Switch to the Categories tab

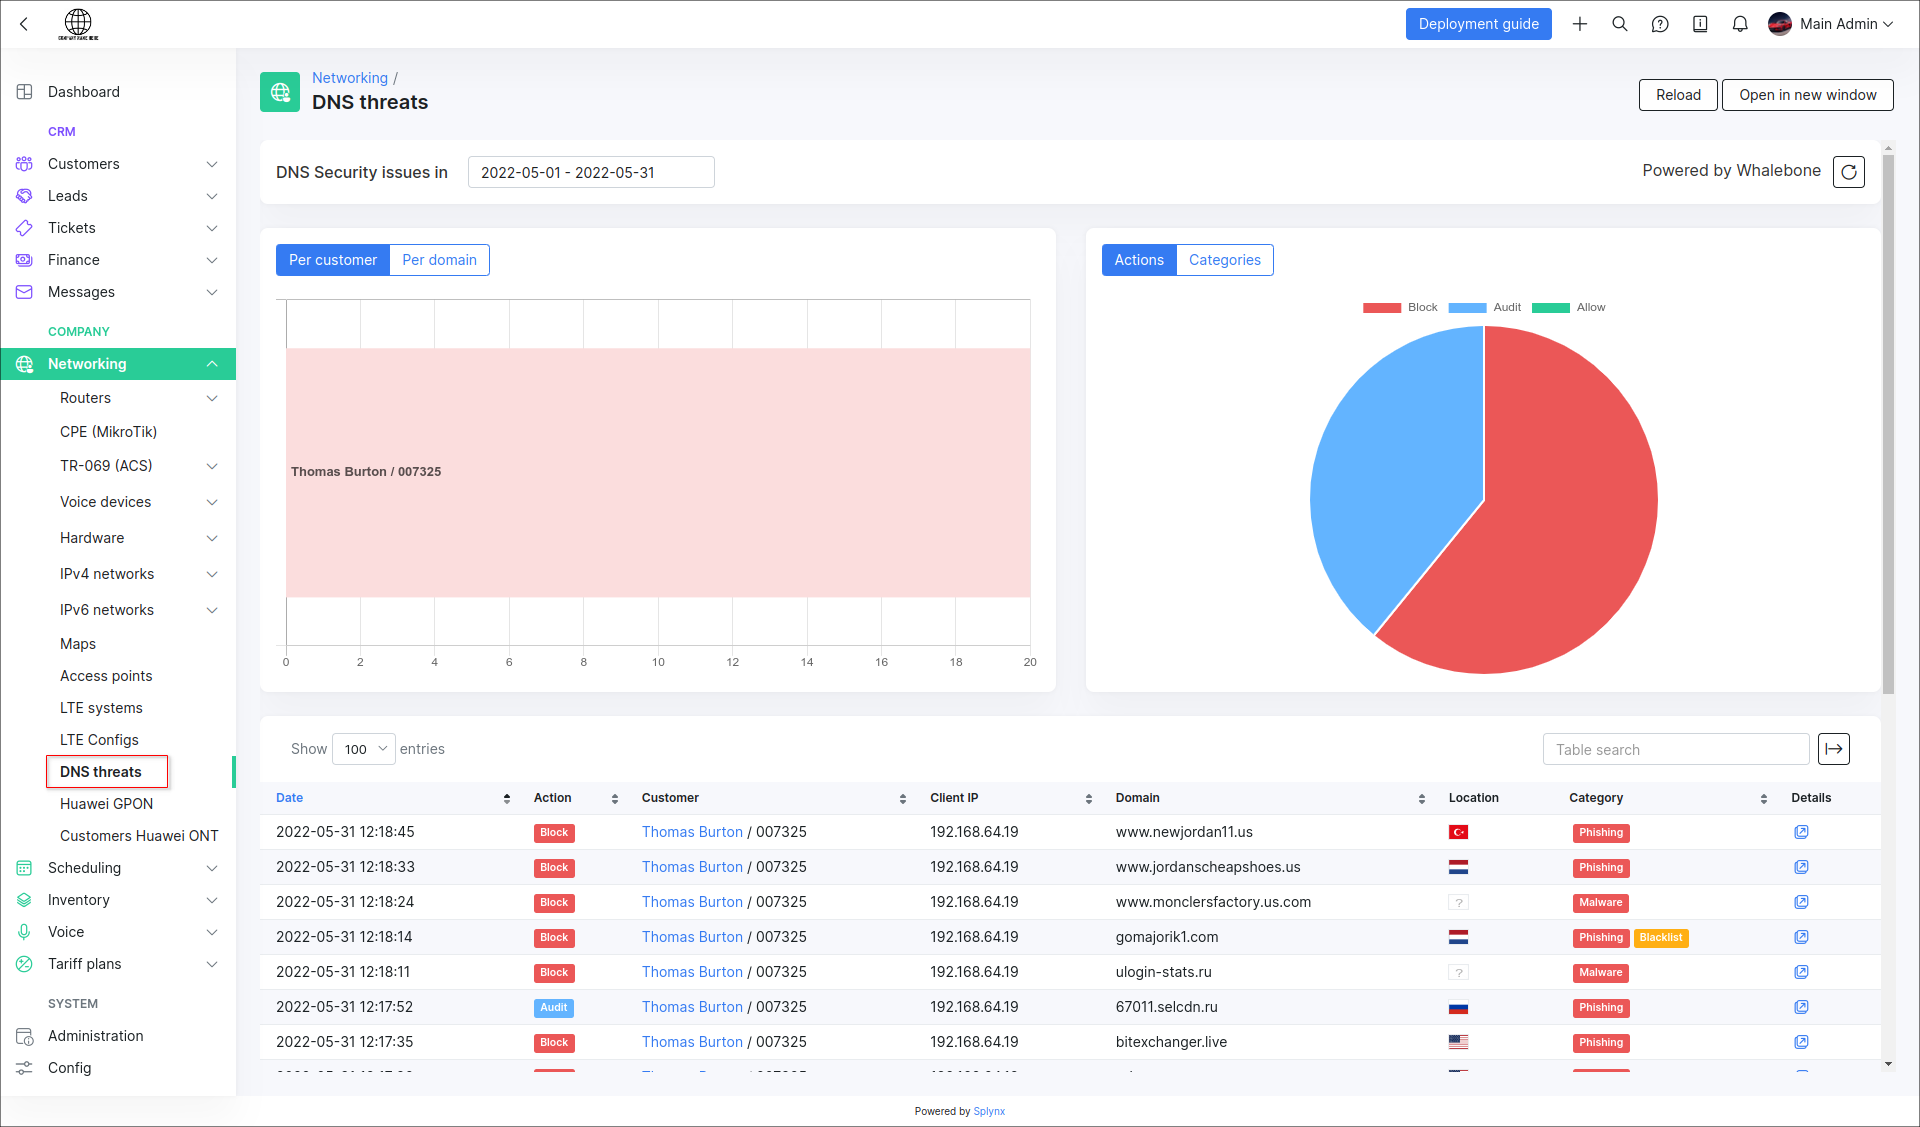pos(1224,260)
